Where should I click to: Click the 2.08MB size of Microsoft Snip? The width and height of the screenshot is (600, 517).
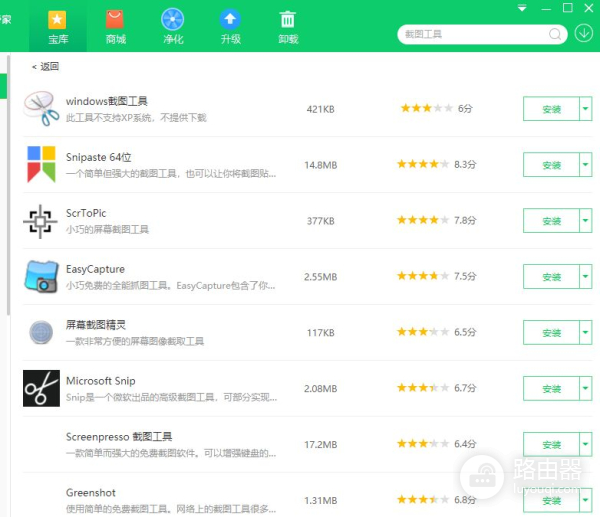coord(321,389)
